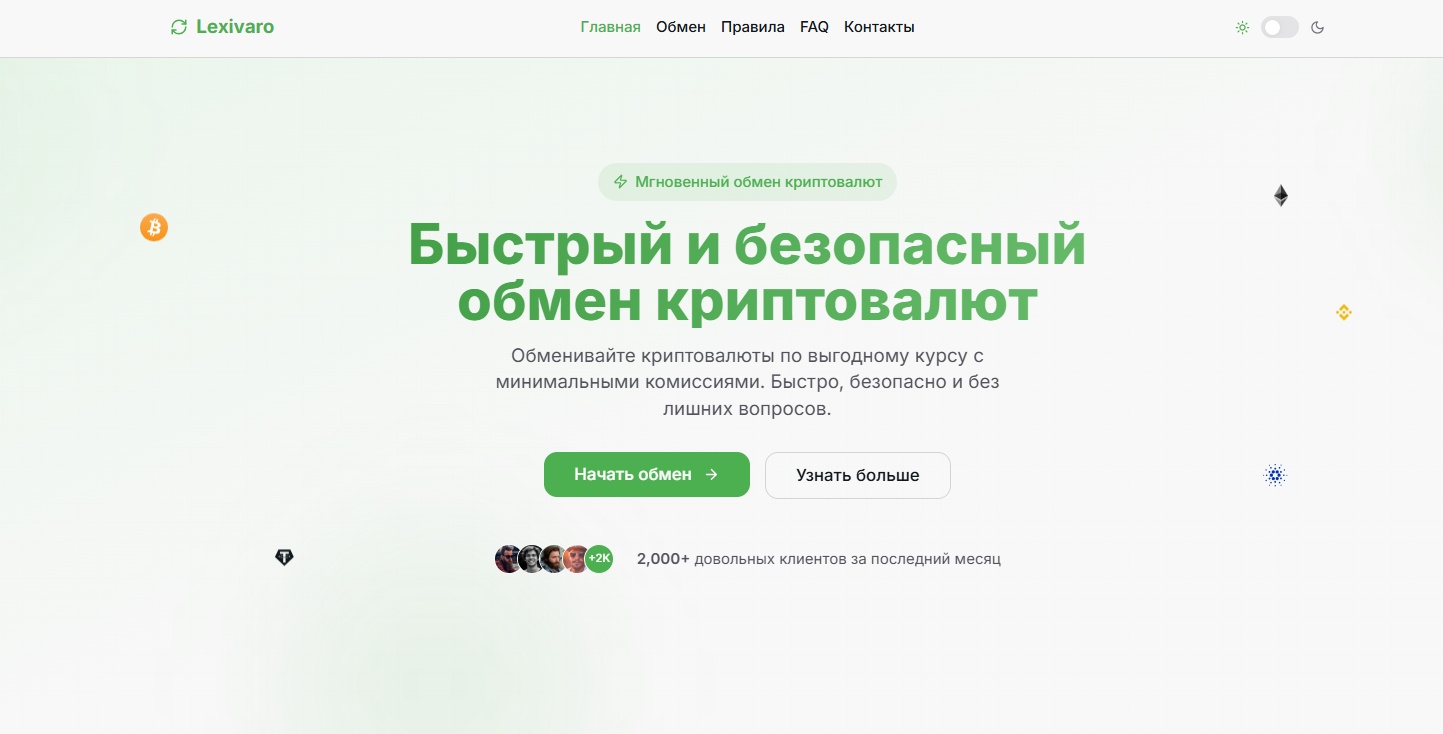The image size is (1443, 734).
Task: Click the first customer avatar thumbnail
Action: click(x=508, y=559)
